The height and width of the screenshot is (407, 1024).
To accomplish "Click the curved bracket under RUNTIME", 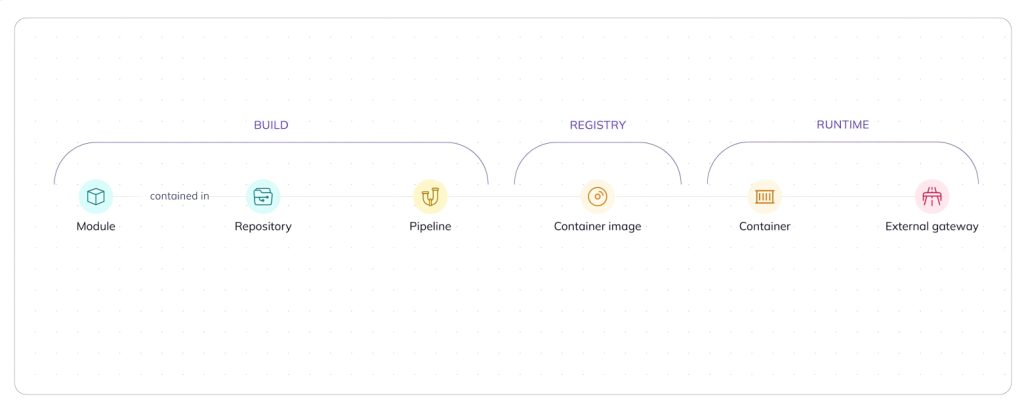I will tap(843, 143).
